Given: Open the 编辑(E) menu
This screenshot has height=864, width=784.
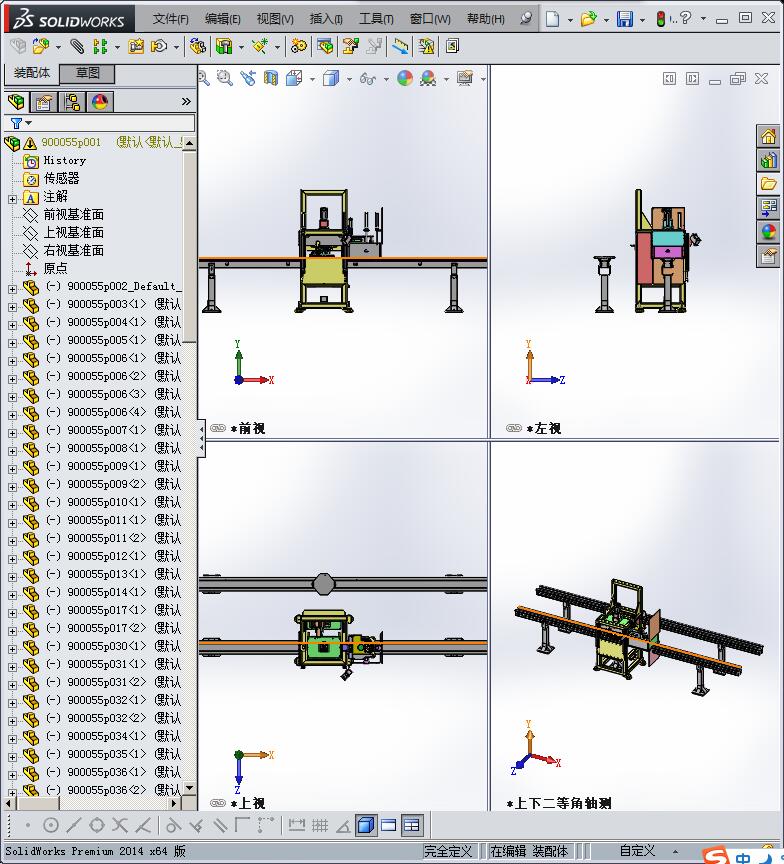Looking at the screenshot, I should click(x=223, y=19).
